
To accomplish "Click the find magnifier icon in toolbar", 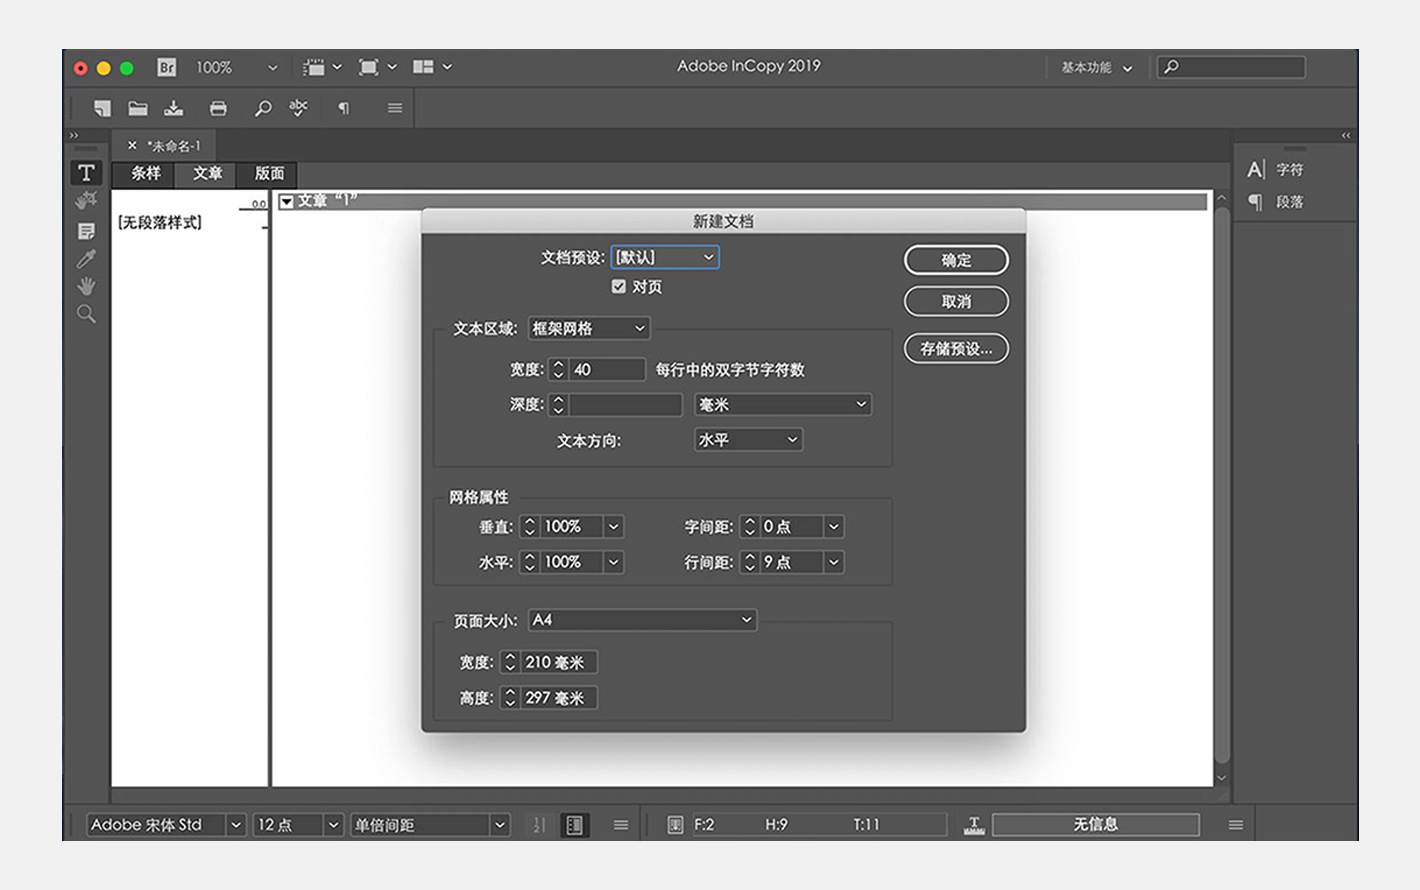I will pos(263,108).
